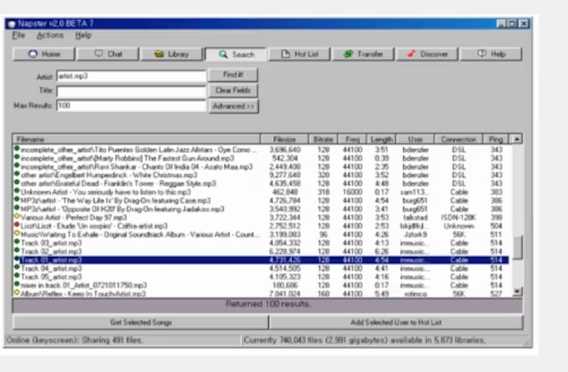This screenshot has height=372, width=568.
Task: Show the Transfer section
Action: click(x=363, y=54)
